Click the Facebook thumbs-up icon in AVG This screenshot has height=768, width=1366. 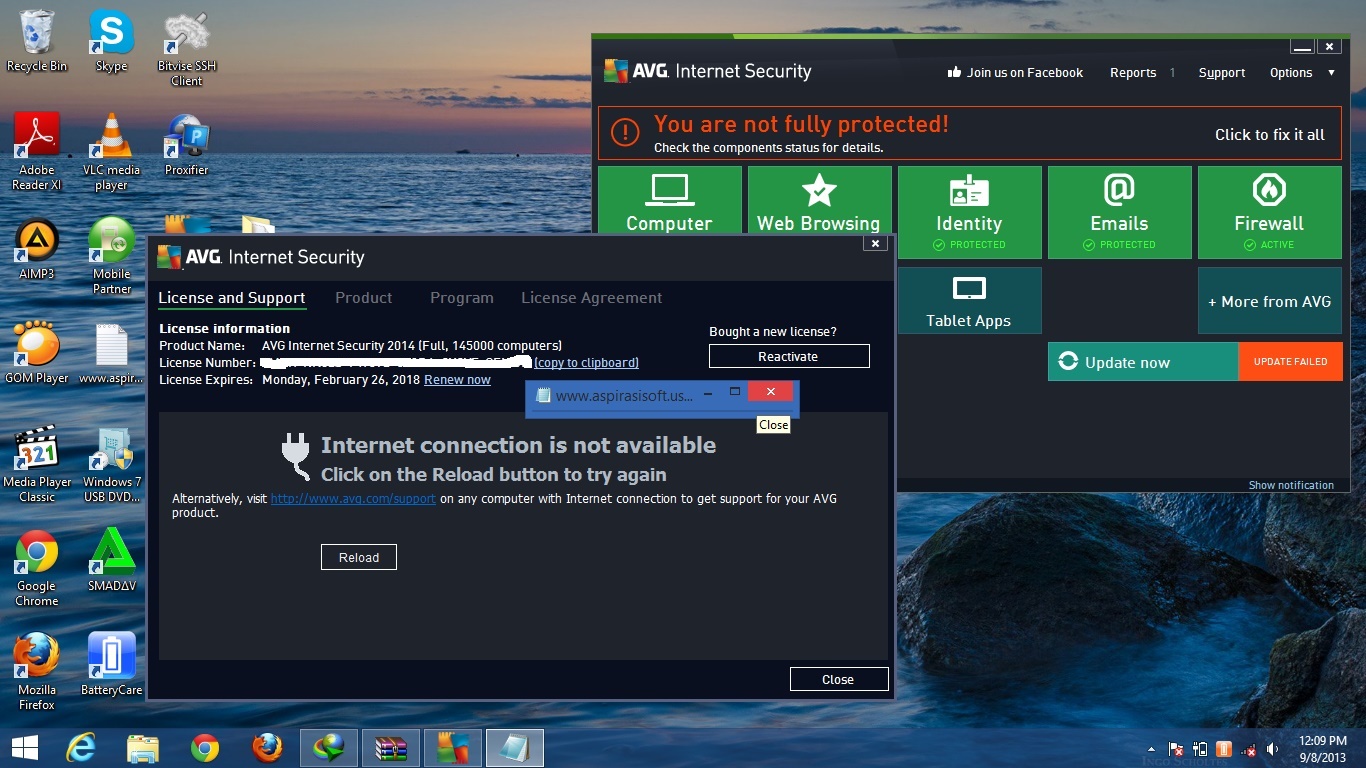click(954, 72)
